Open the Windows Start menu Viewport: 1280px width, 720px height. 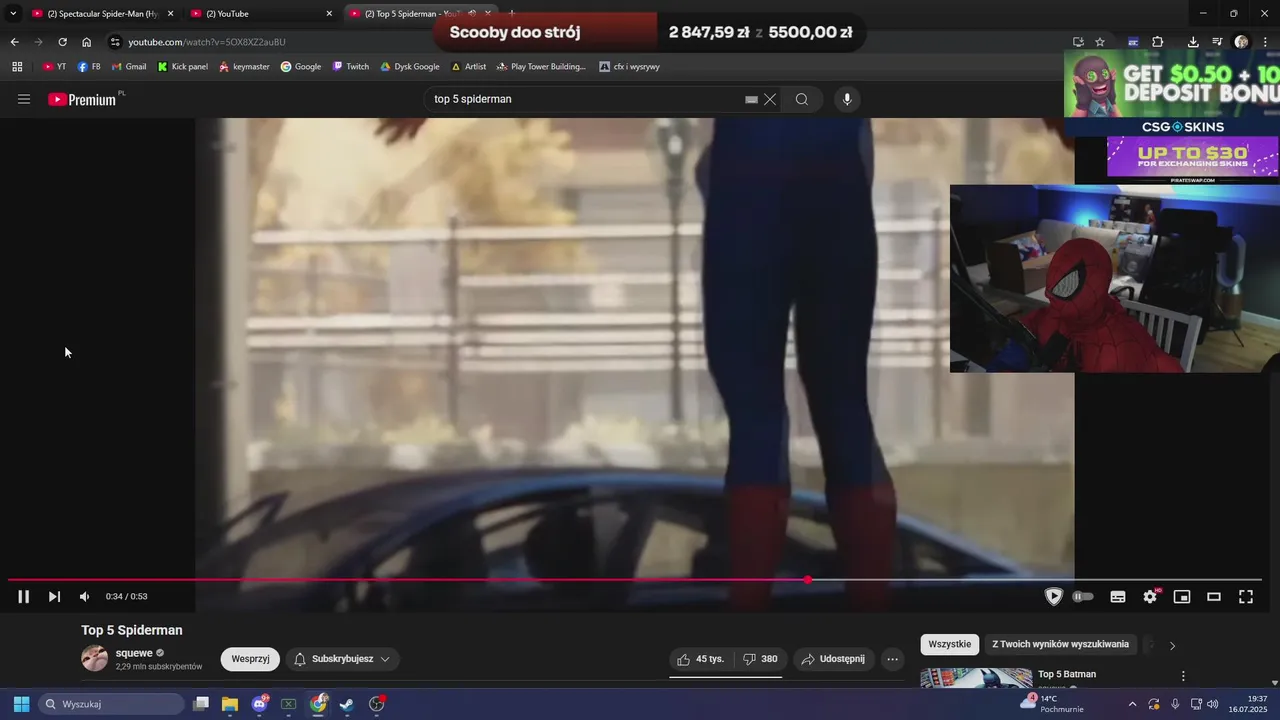tap(21, 704)
